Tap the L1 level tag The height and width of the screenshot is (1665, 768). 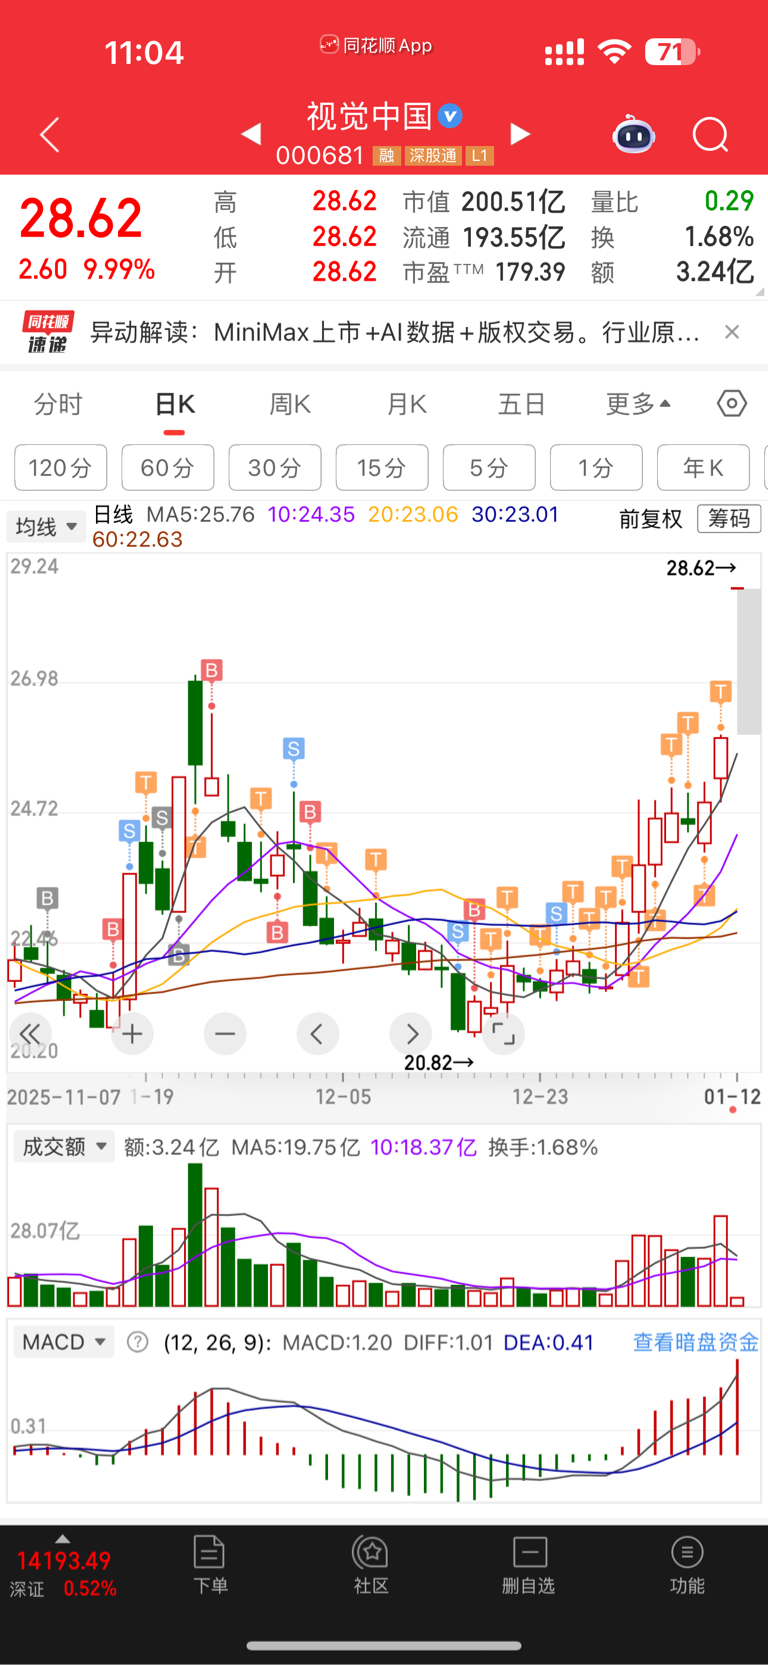click(x=480, y=155)
